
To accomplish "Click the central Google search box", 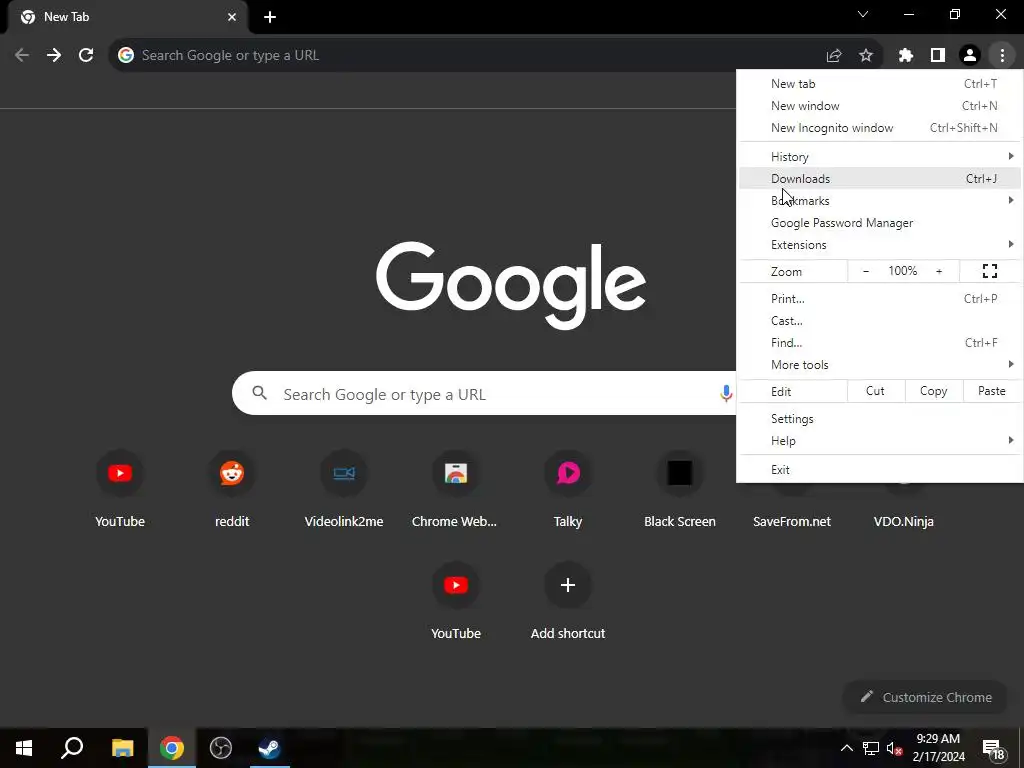I will [x=483, y=393].
